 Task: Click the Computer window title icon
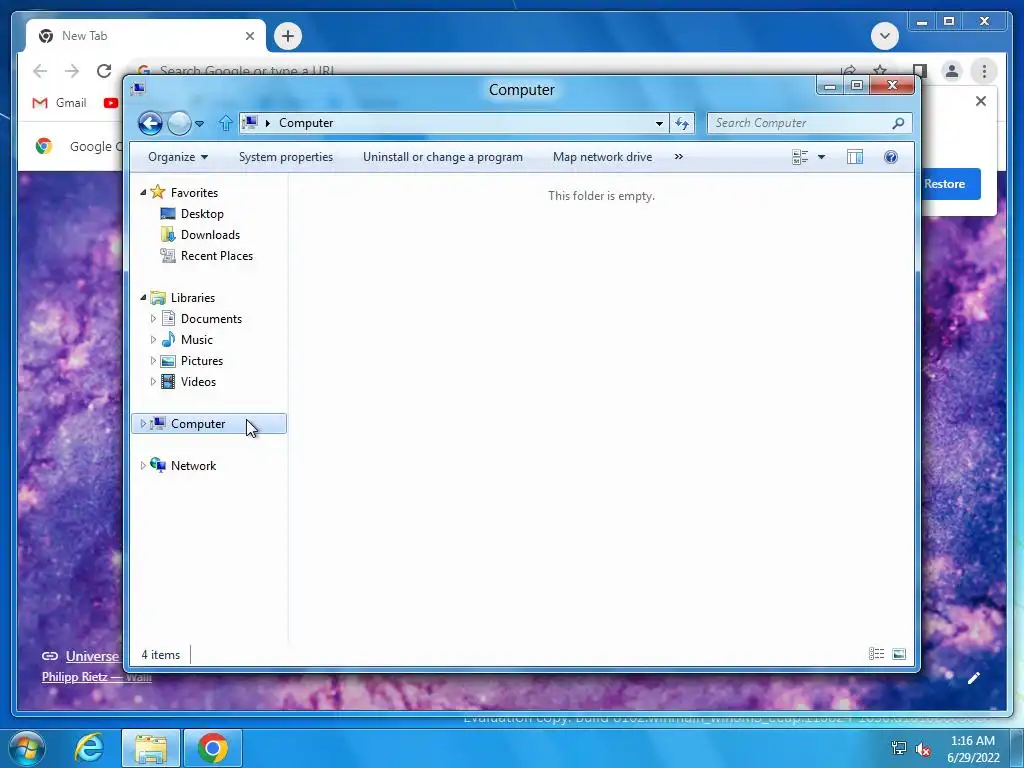point(138,89)
